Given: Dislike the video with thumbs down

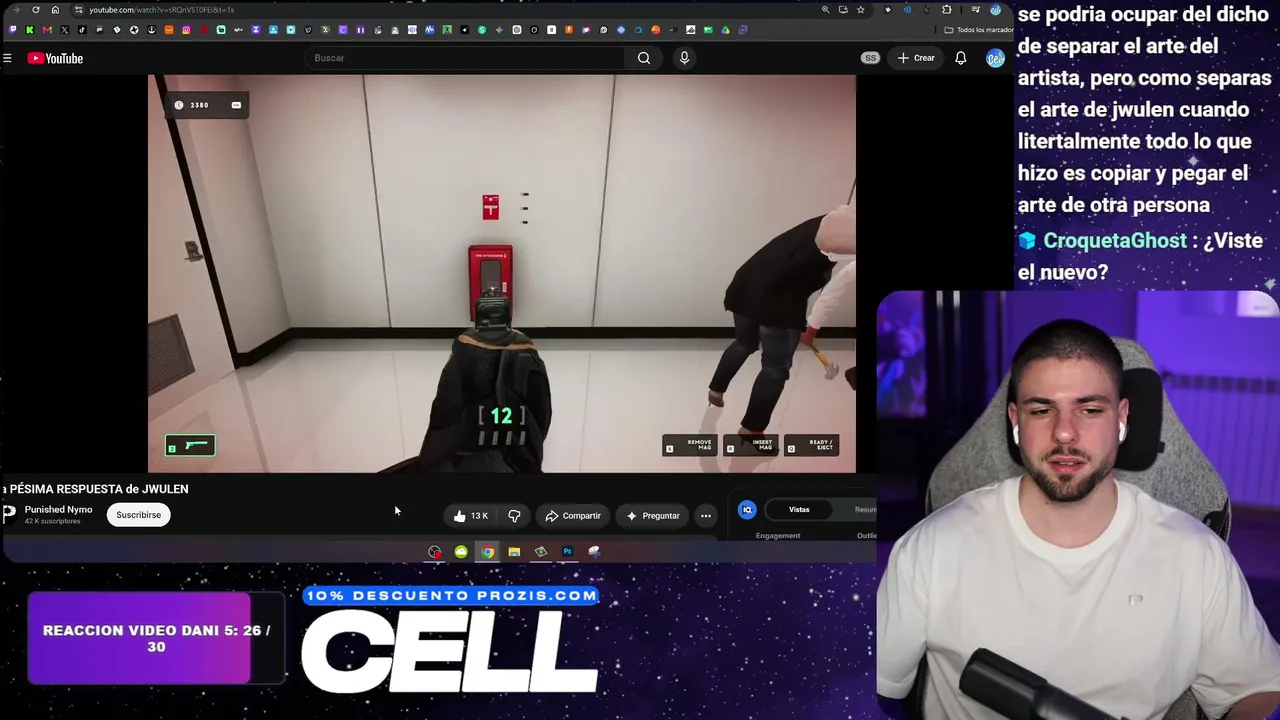Looking at the screenshot, I should coord(514,516).
